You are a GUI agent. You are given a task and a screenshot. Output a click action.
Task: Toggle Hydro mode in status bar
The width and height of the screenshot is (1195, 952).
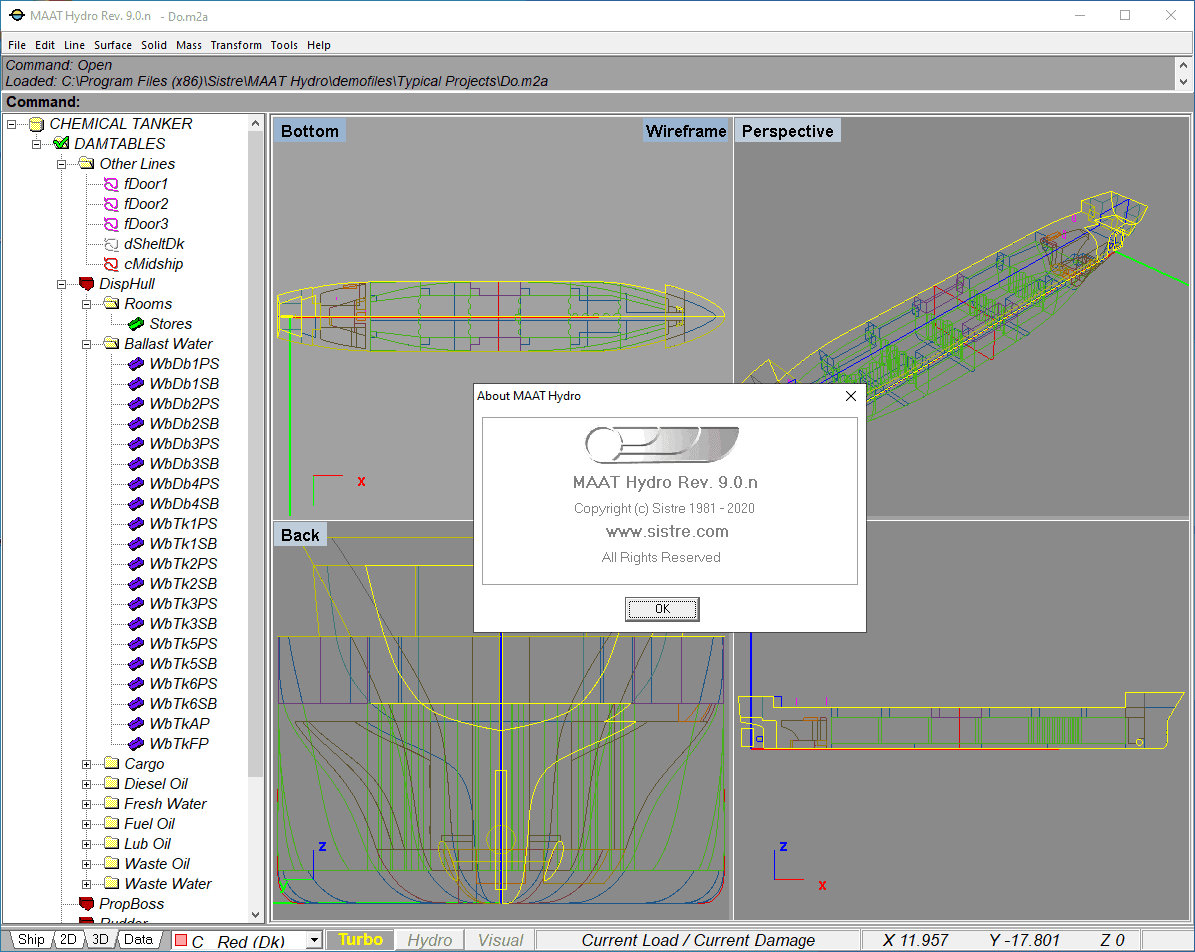(x=430, y=940)
